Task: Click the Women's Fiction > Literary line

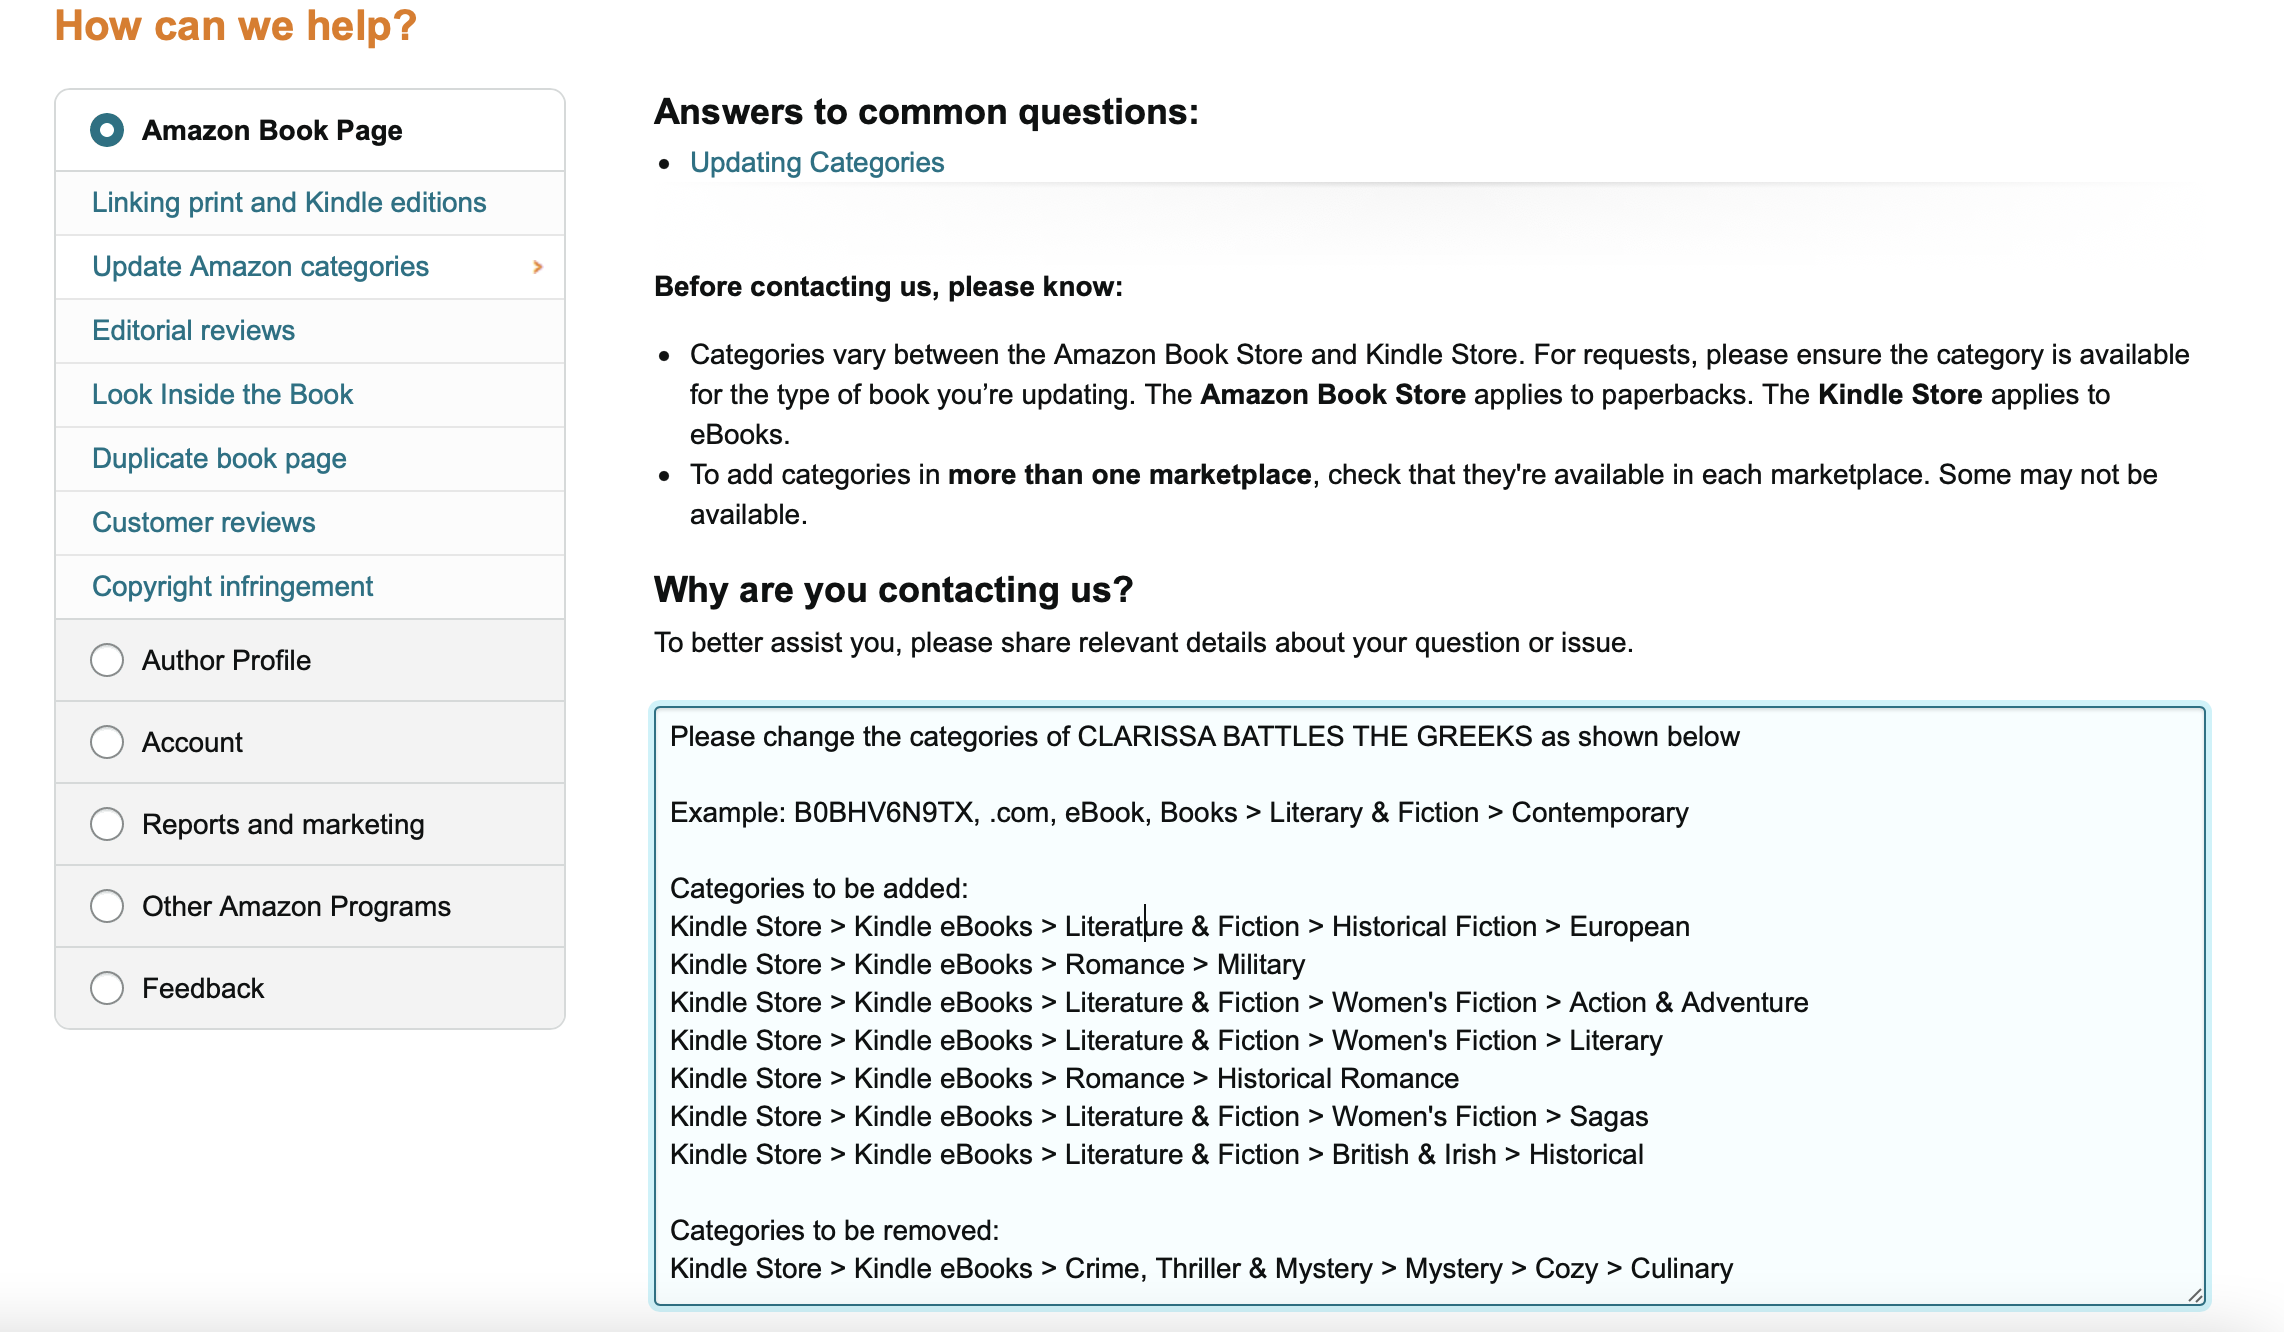Action: pos(1166,1040)
